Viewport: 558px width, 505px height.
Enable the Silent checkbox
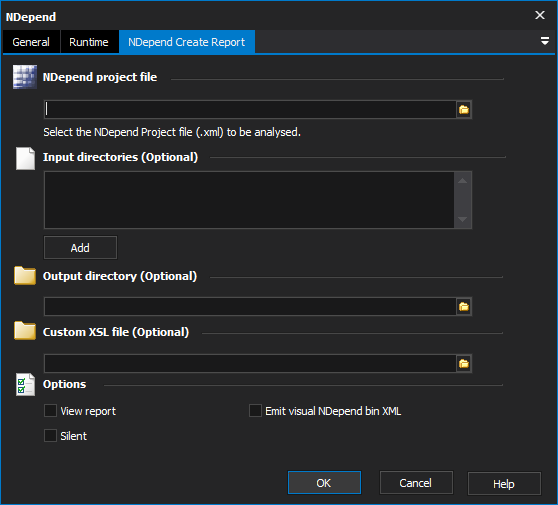(50, 436)
